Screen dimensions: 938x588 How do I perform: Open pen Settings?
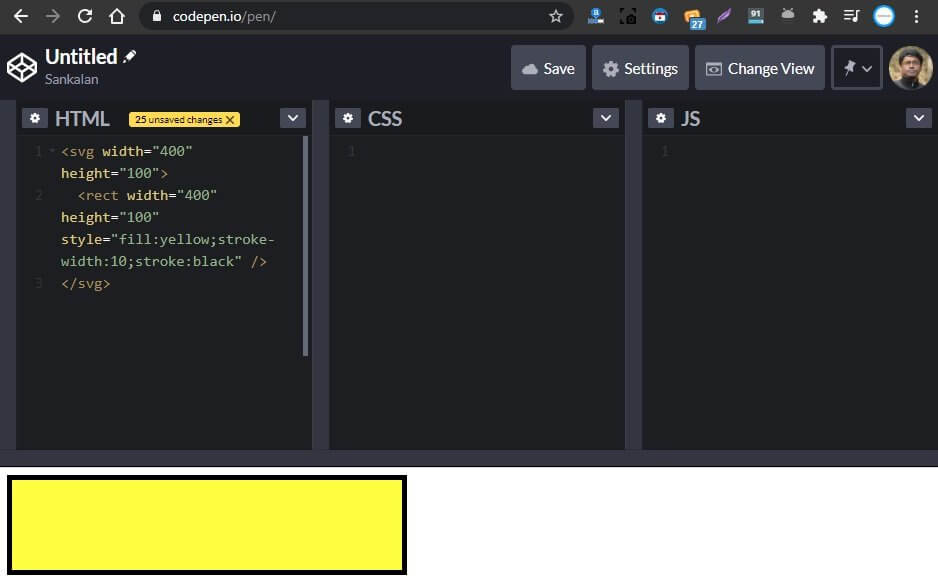pos(640,68)
